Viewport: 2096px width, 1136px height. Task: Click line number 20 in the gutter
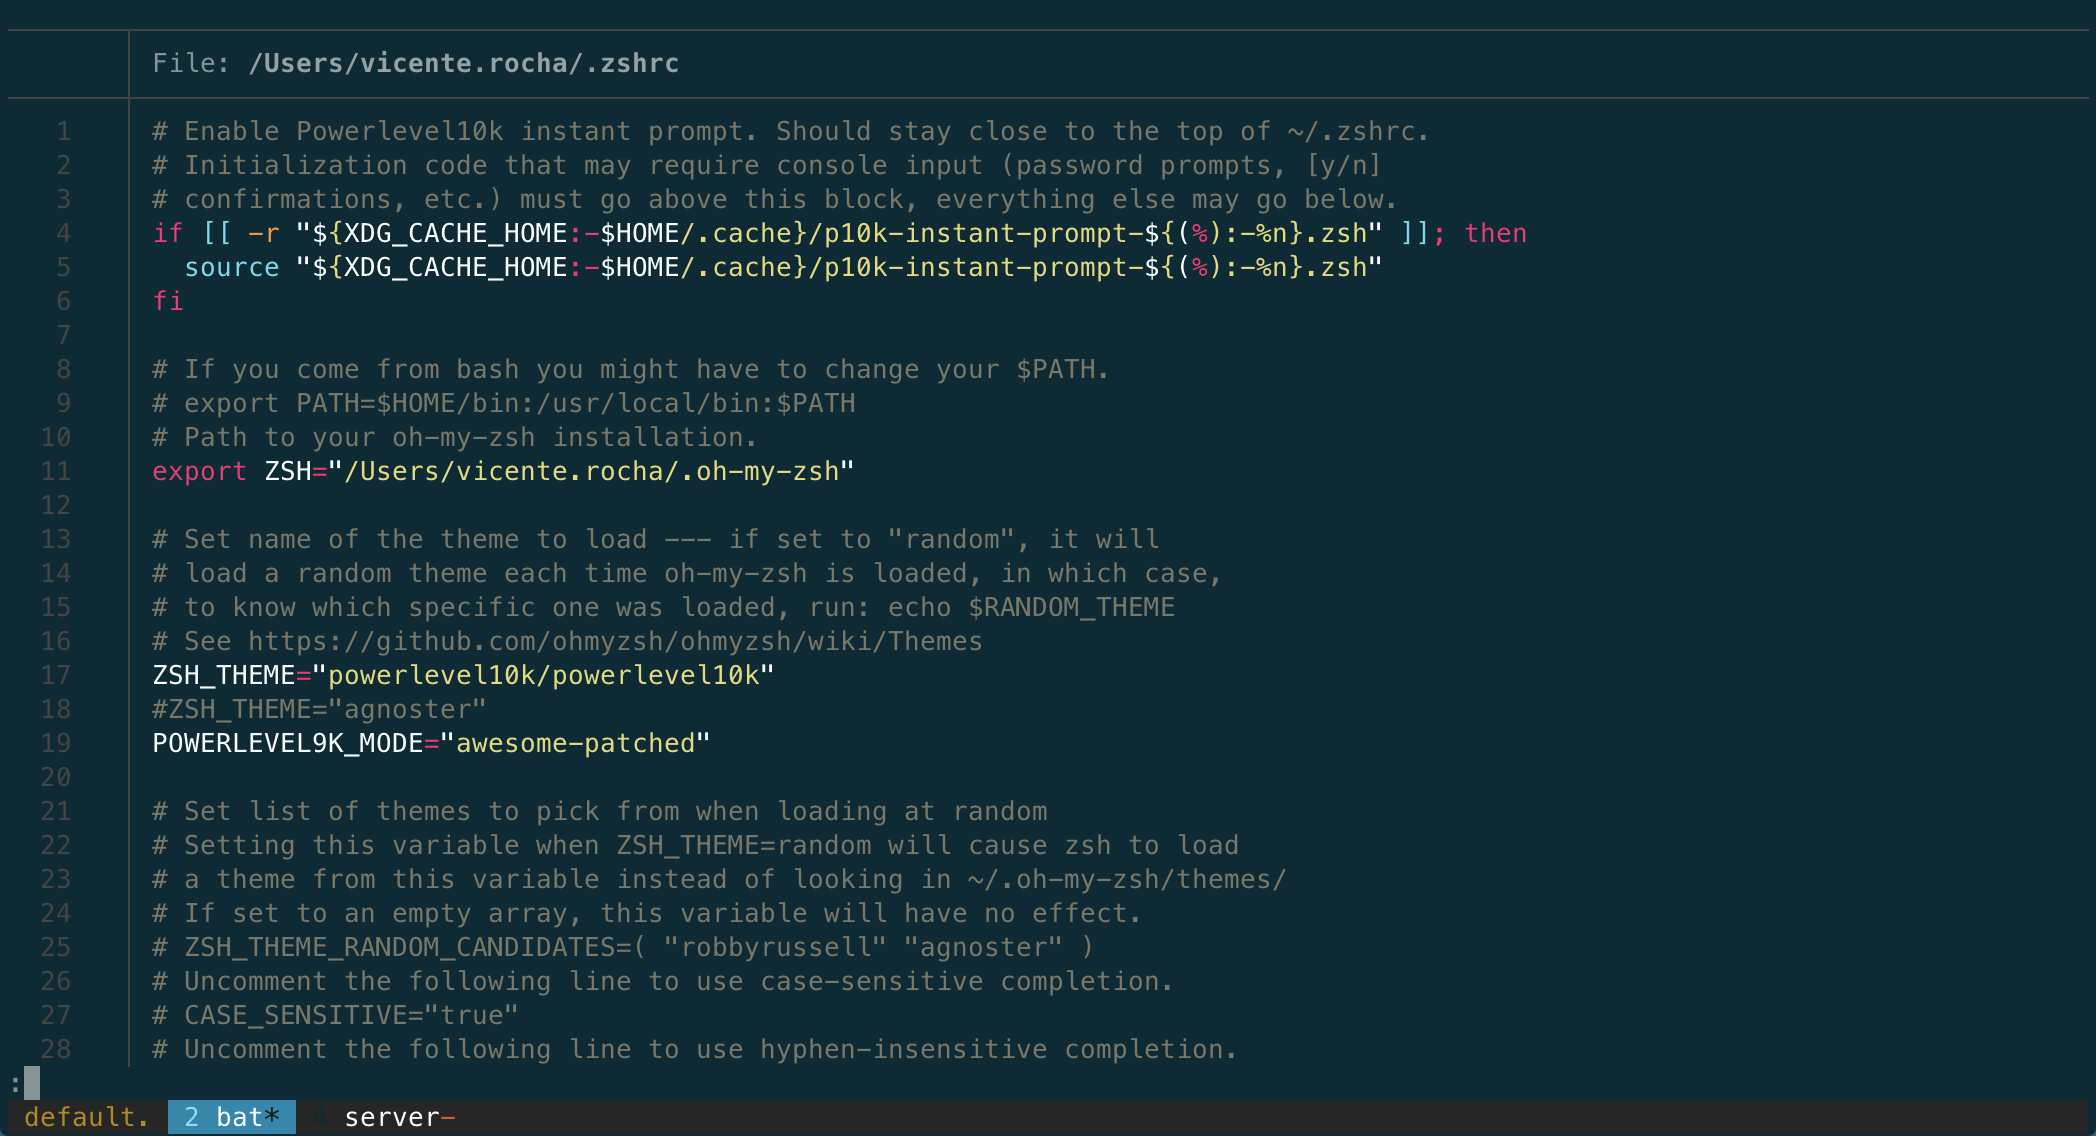[56, 777]
